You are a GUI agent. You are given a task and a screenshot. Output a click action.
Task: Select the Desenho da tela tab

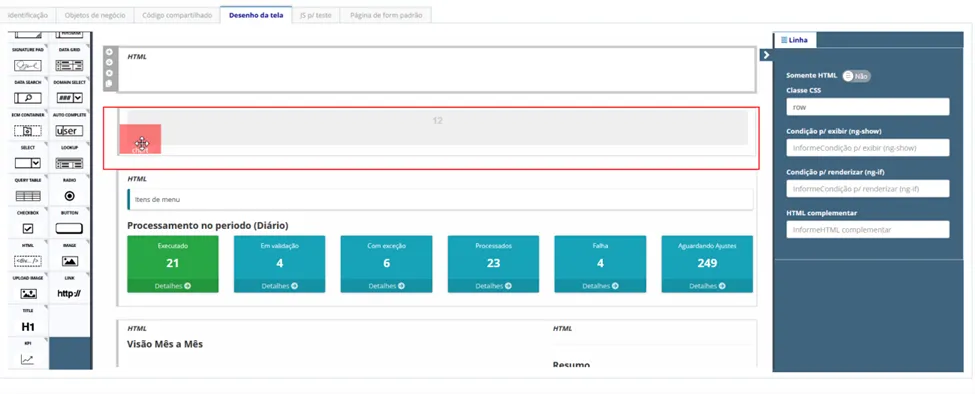click(x=256, y=16)
